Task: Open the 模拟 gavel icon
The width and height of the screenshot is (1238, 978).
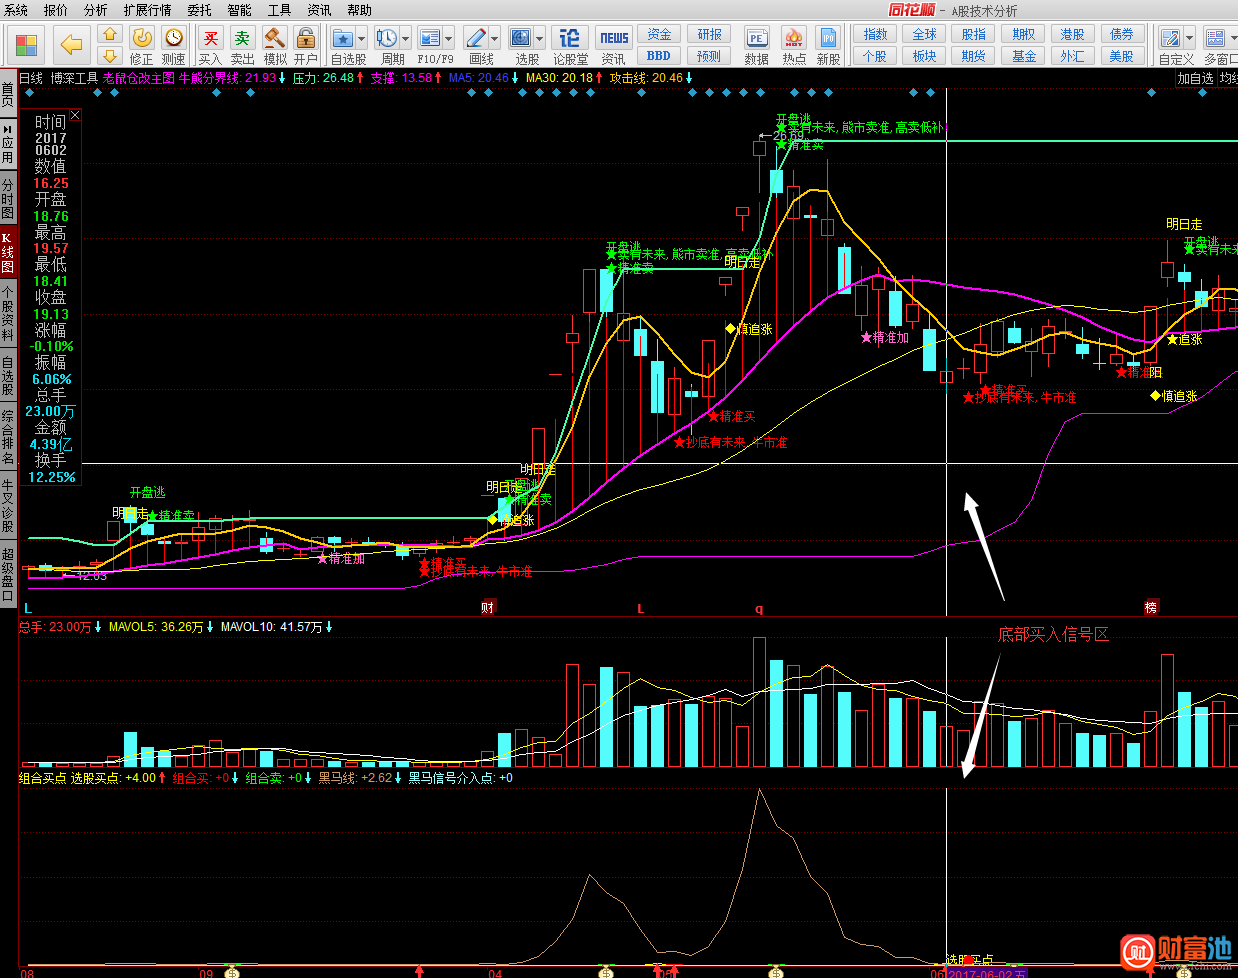Action: coord(274,38)
